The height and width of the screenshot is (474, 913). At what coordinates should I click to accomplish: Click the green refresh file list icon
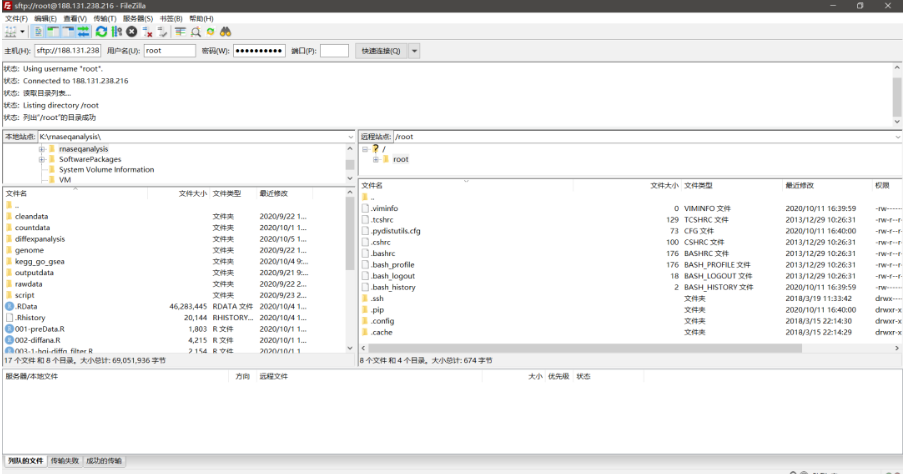101,32
